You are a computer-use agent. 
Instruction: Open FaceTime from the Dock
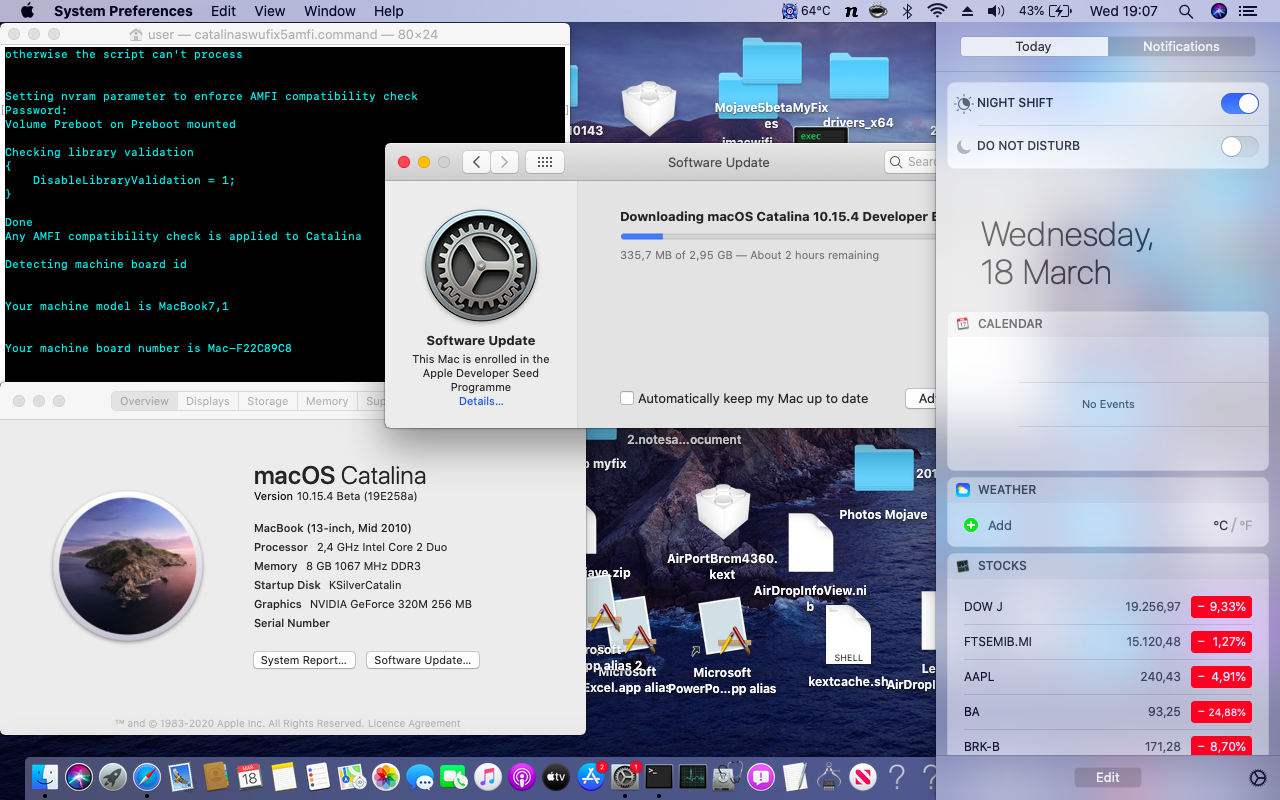454,776
